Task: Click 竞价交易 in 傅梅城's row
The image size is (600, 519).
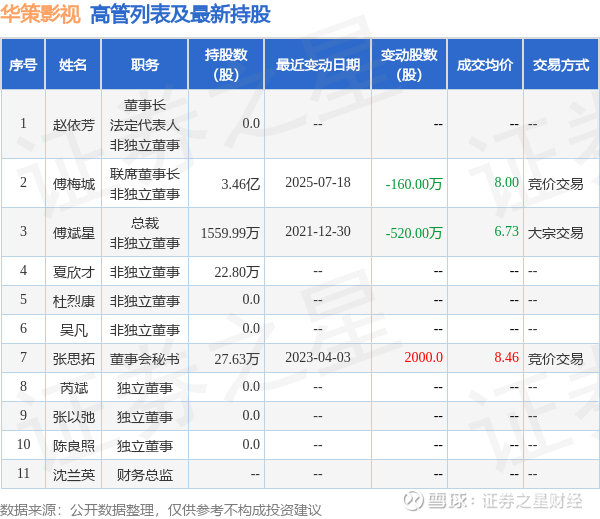Action: [556, 184]
